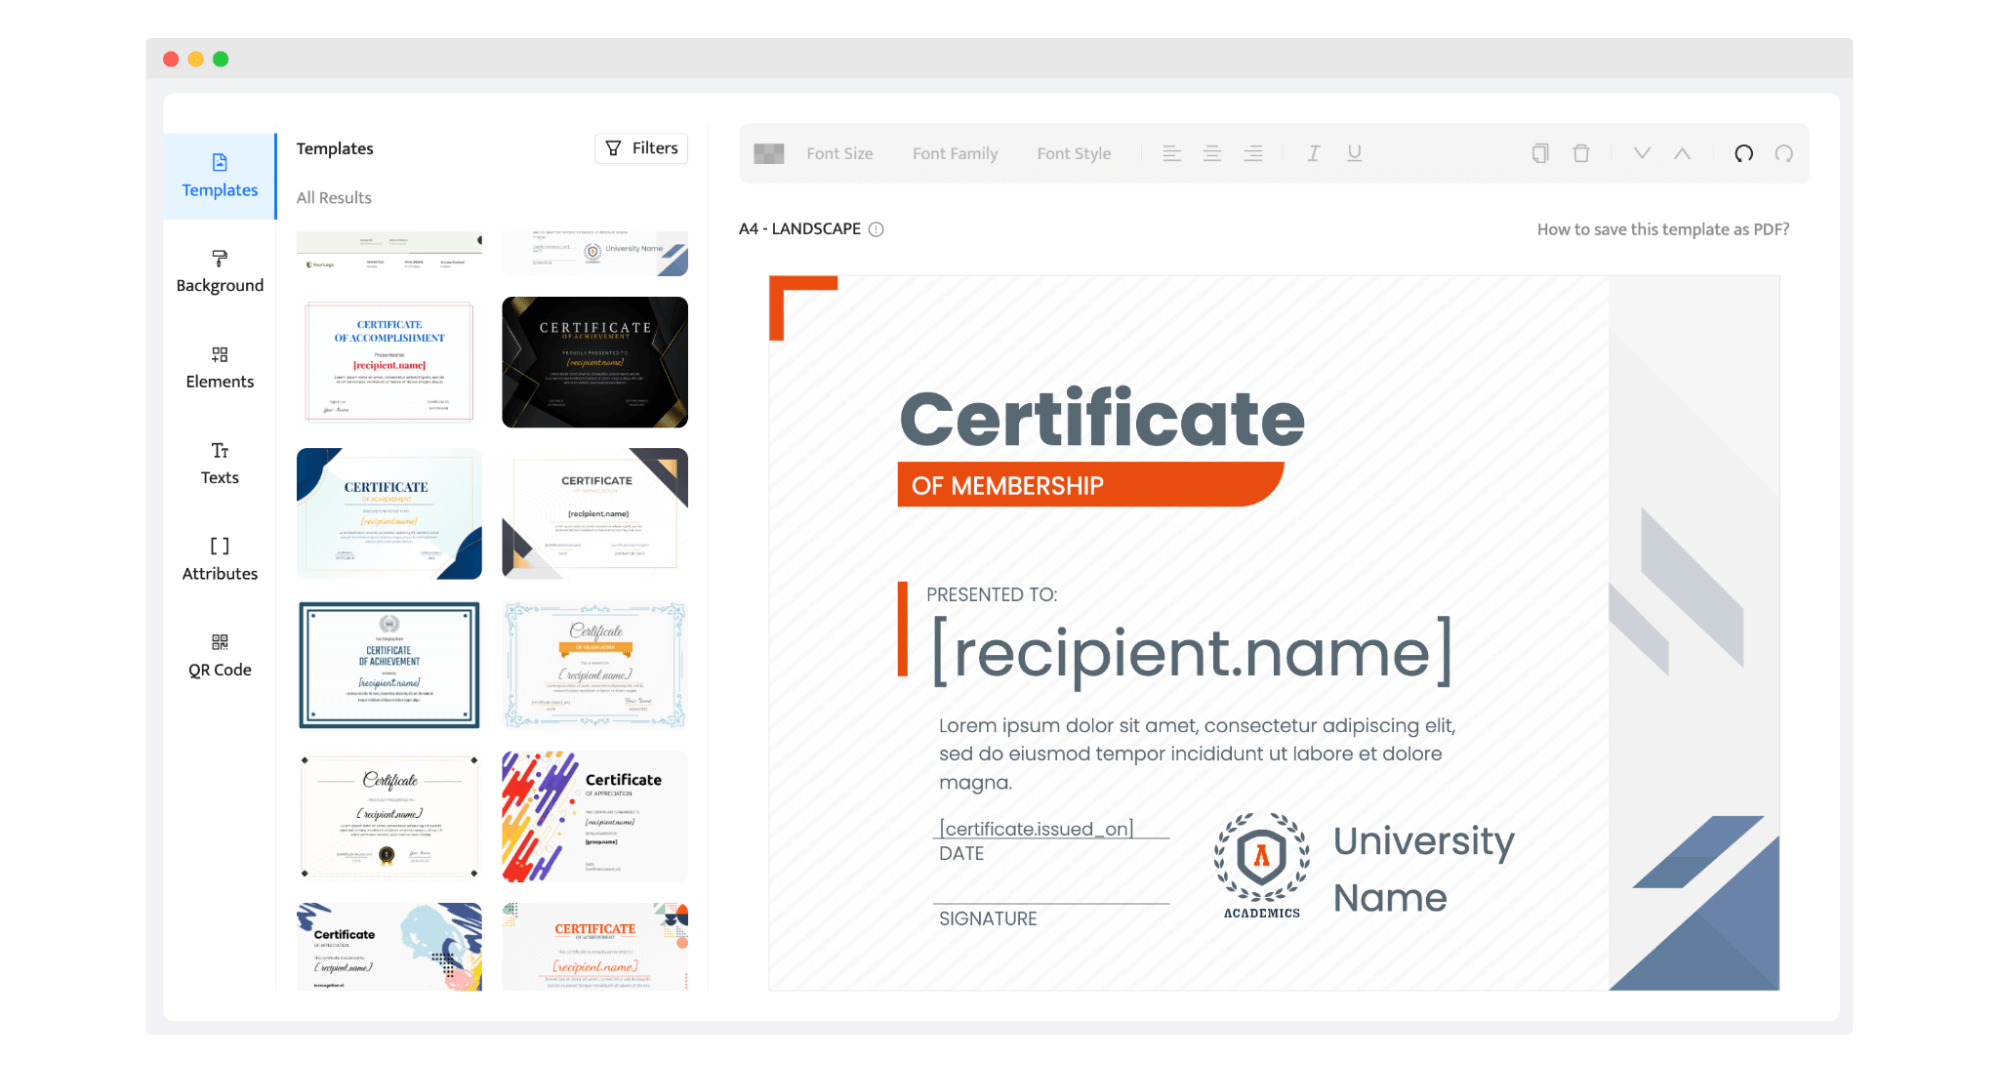Click the undo icon
The width and height of the screenshot is (1999, 1073).
[1743, 153]
